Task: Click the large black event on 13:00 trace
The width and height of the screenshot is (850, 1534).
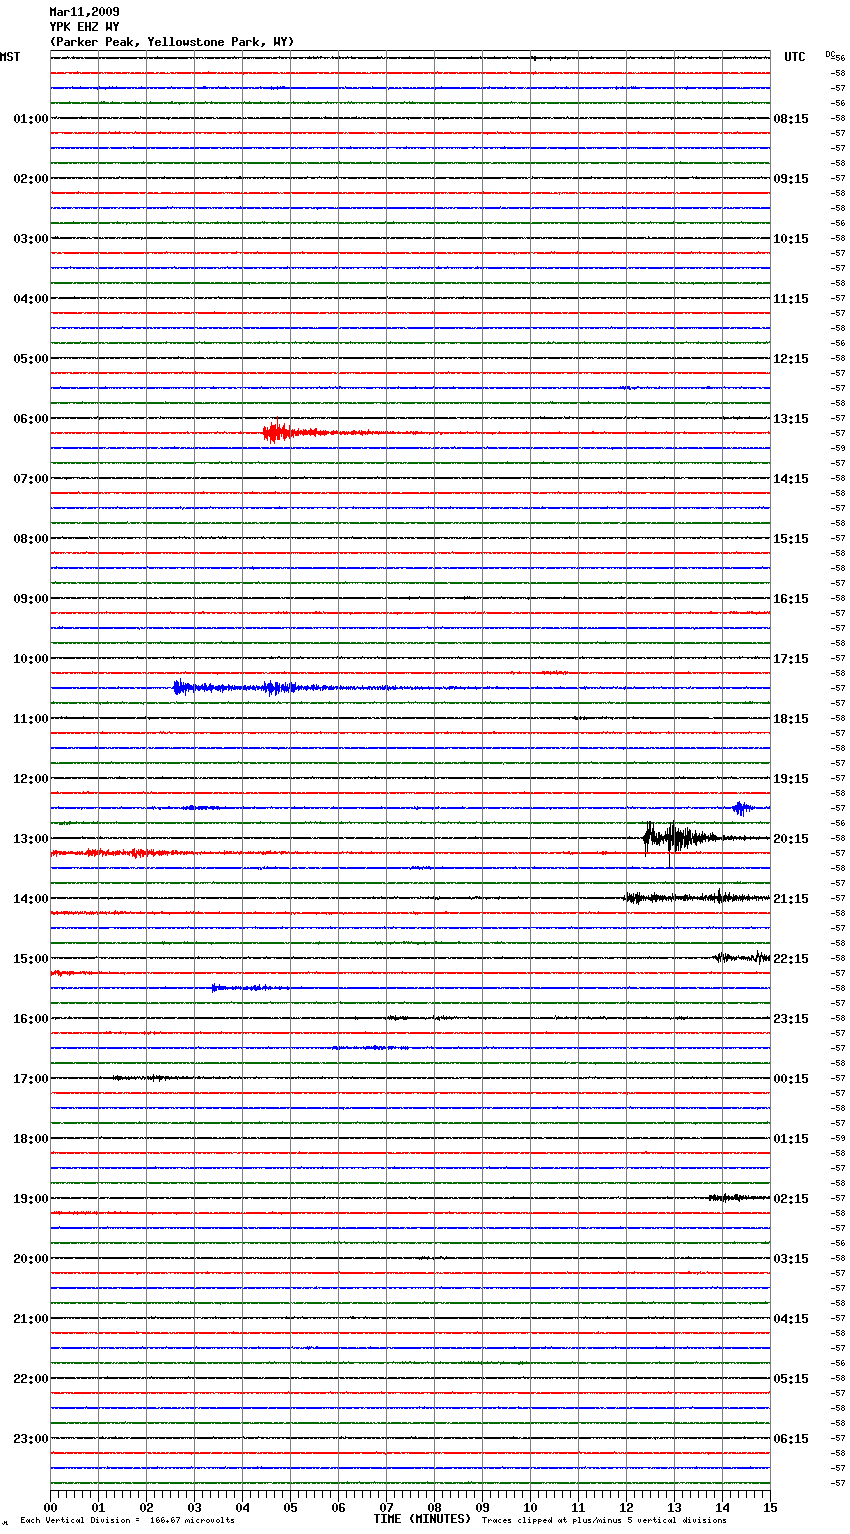Action: [690, 838]
